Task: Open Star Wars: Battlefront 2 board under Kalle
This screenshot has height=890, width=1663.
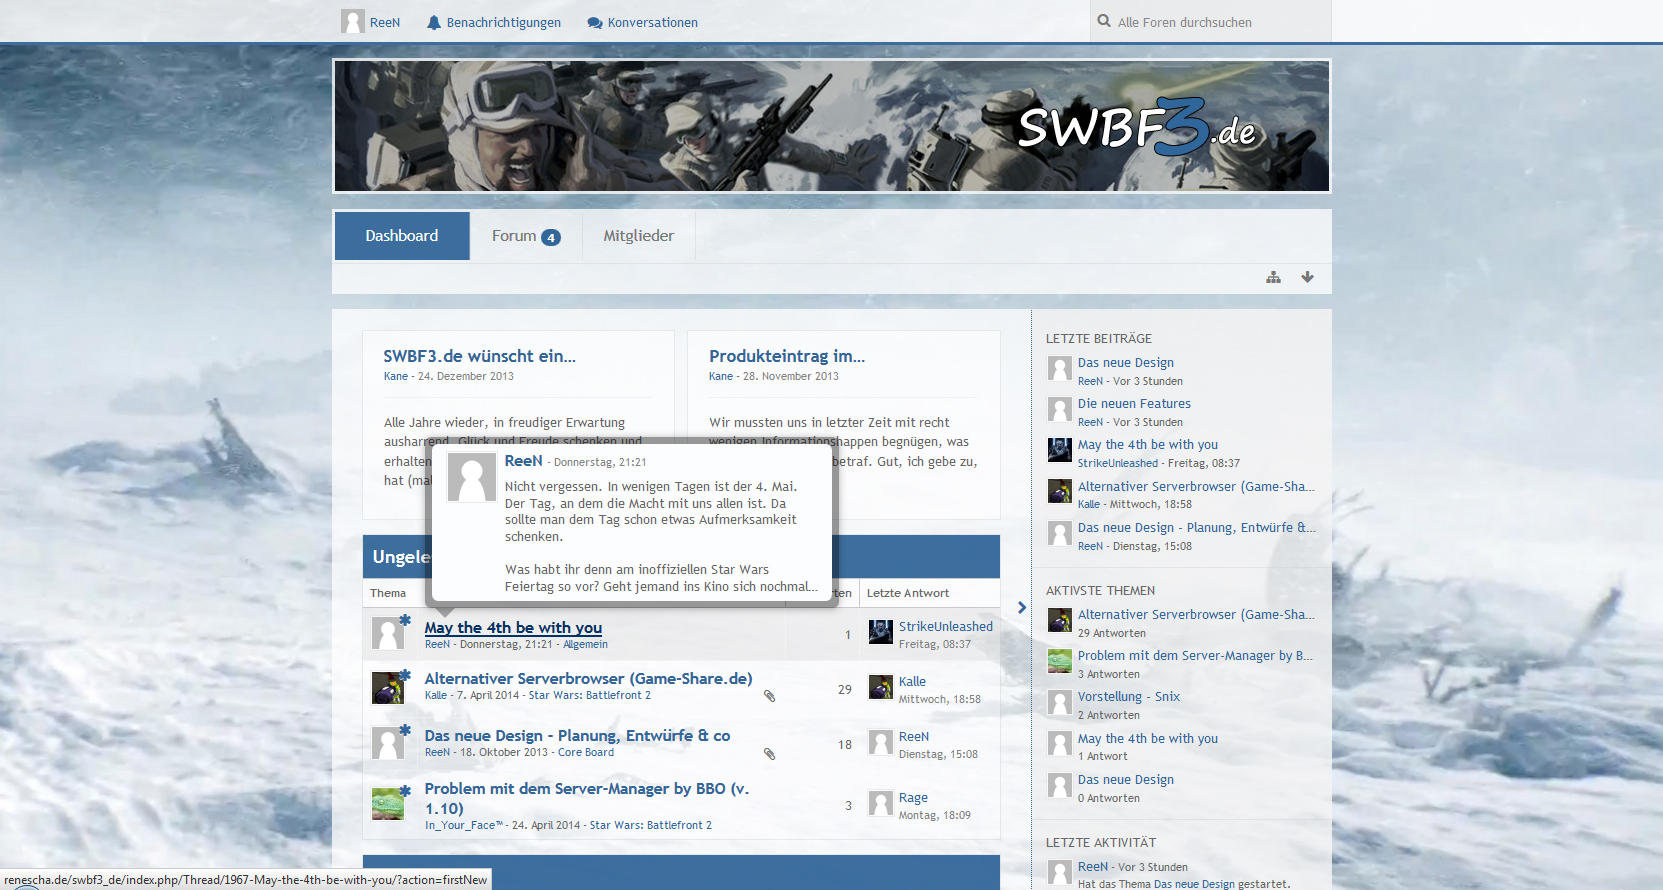Action: (589, 695)
